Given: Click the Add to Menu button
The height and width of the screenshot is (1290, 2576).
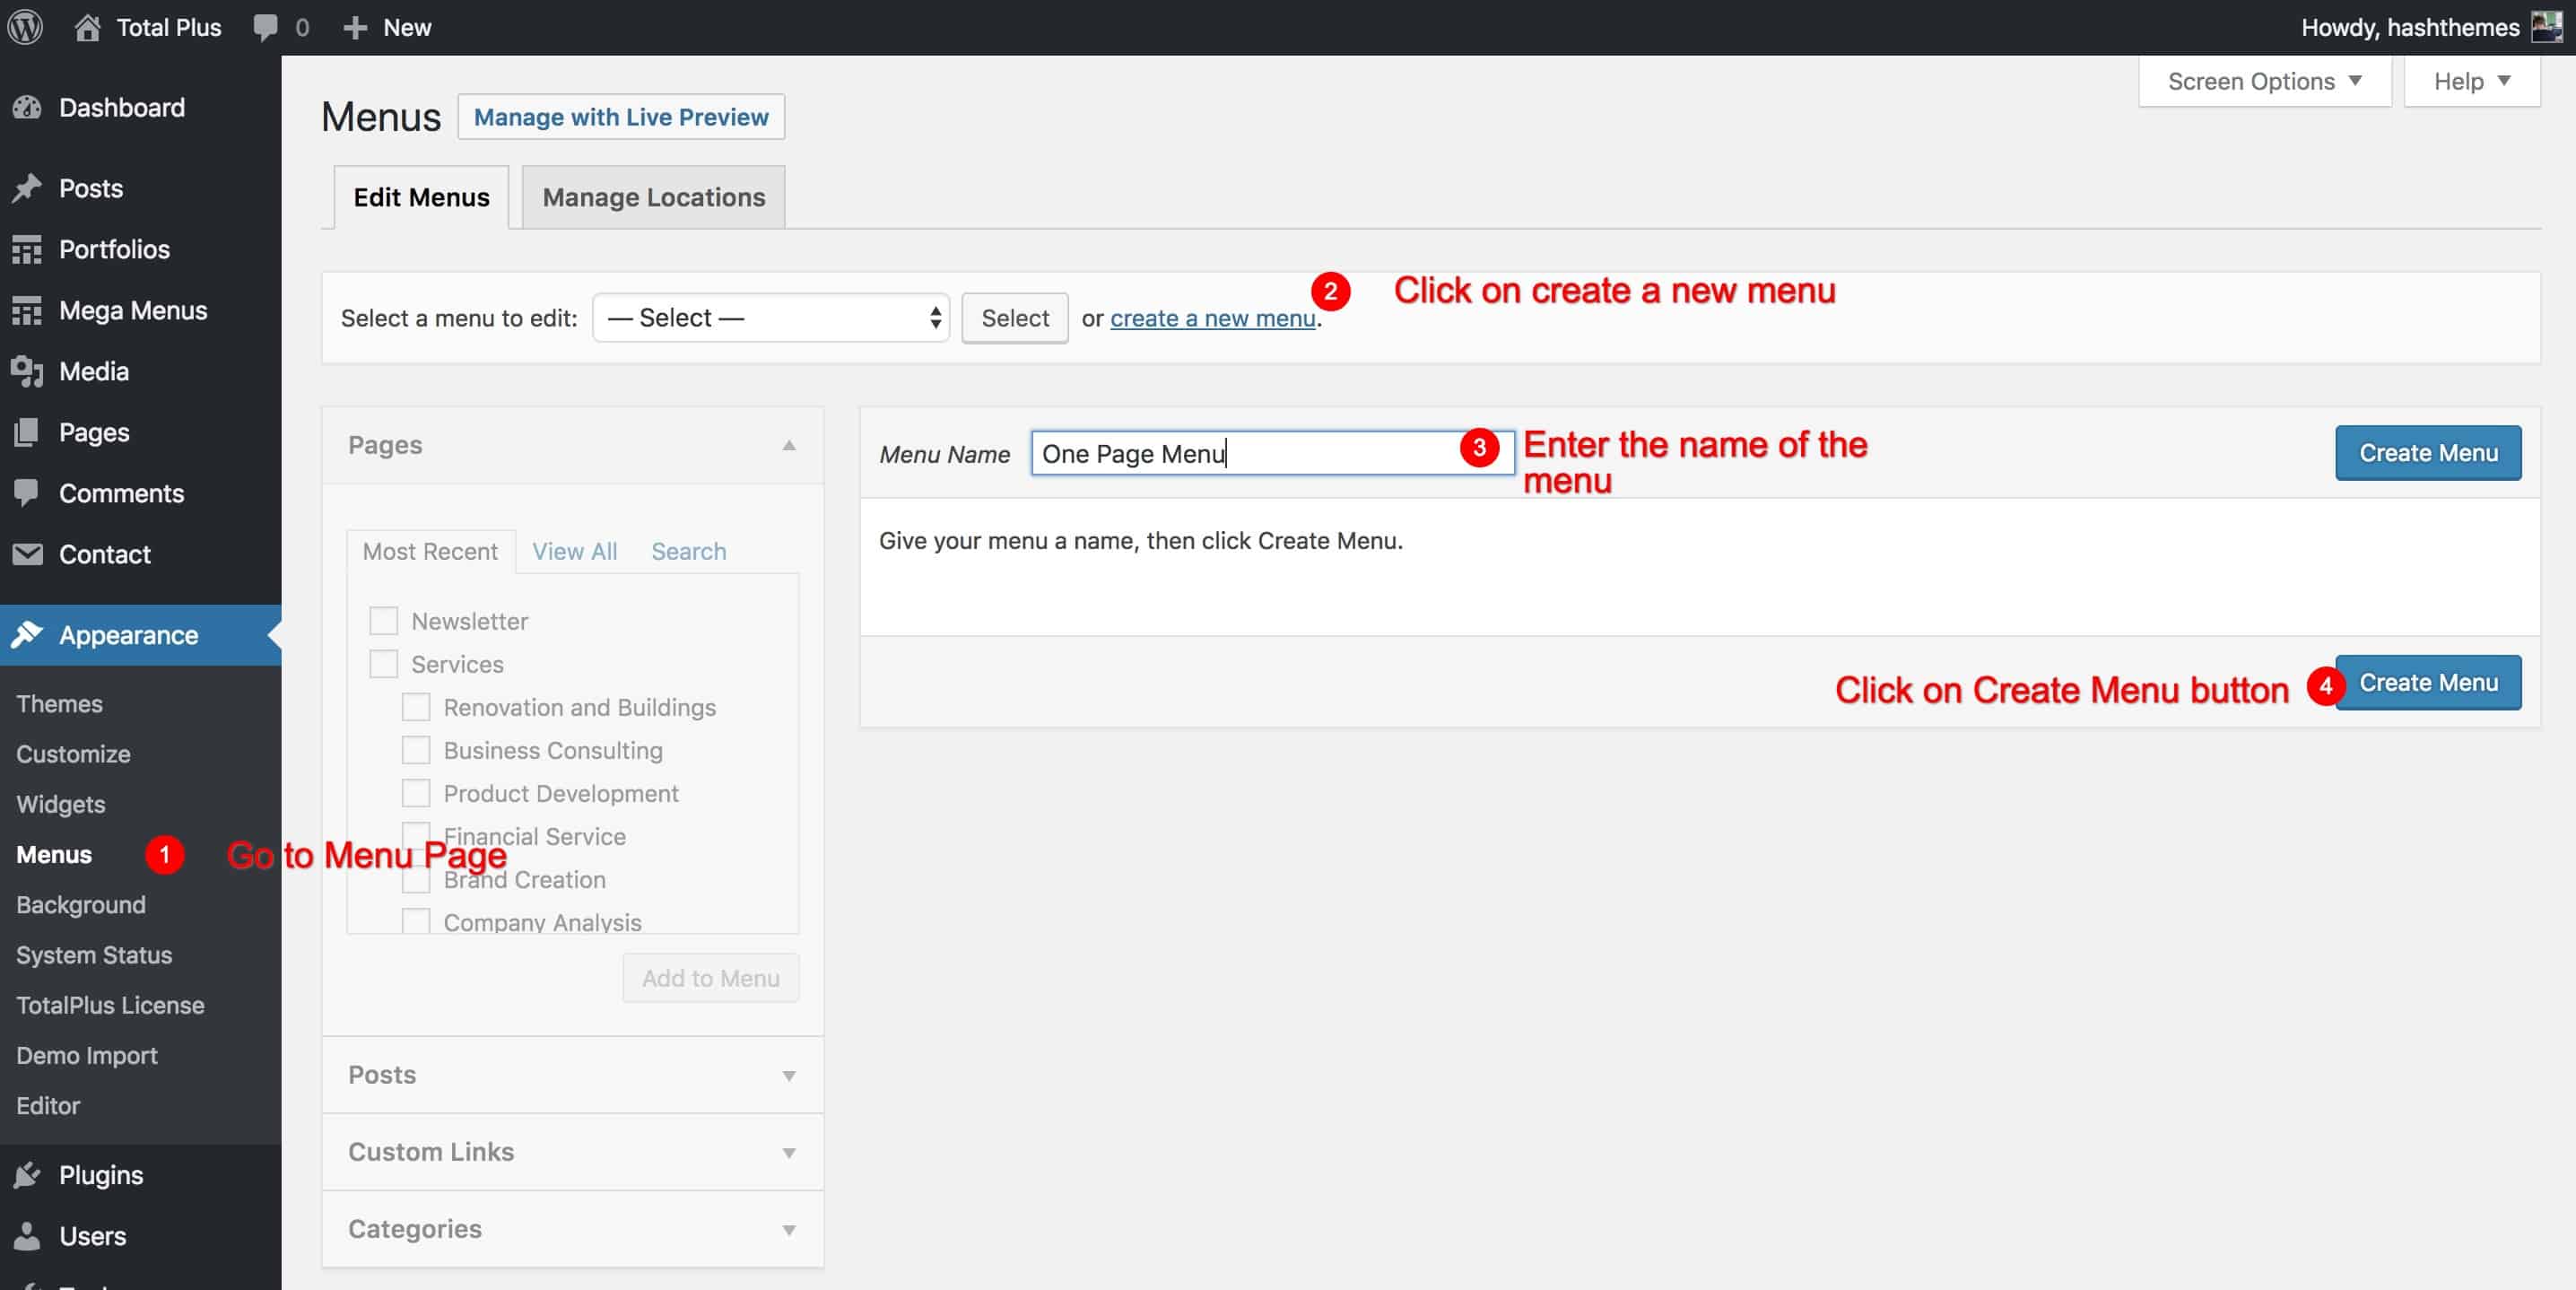Looking at the screenshot, I should click(711, 978).
